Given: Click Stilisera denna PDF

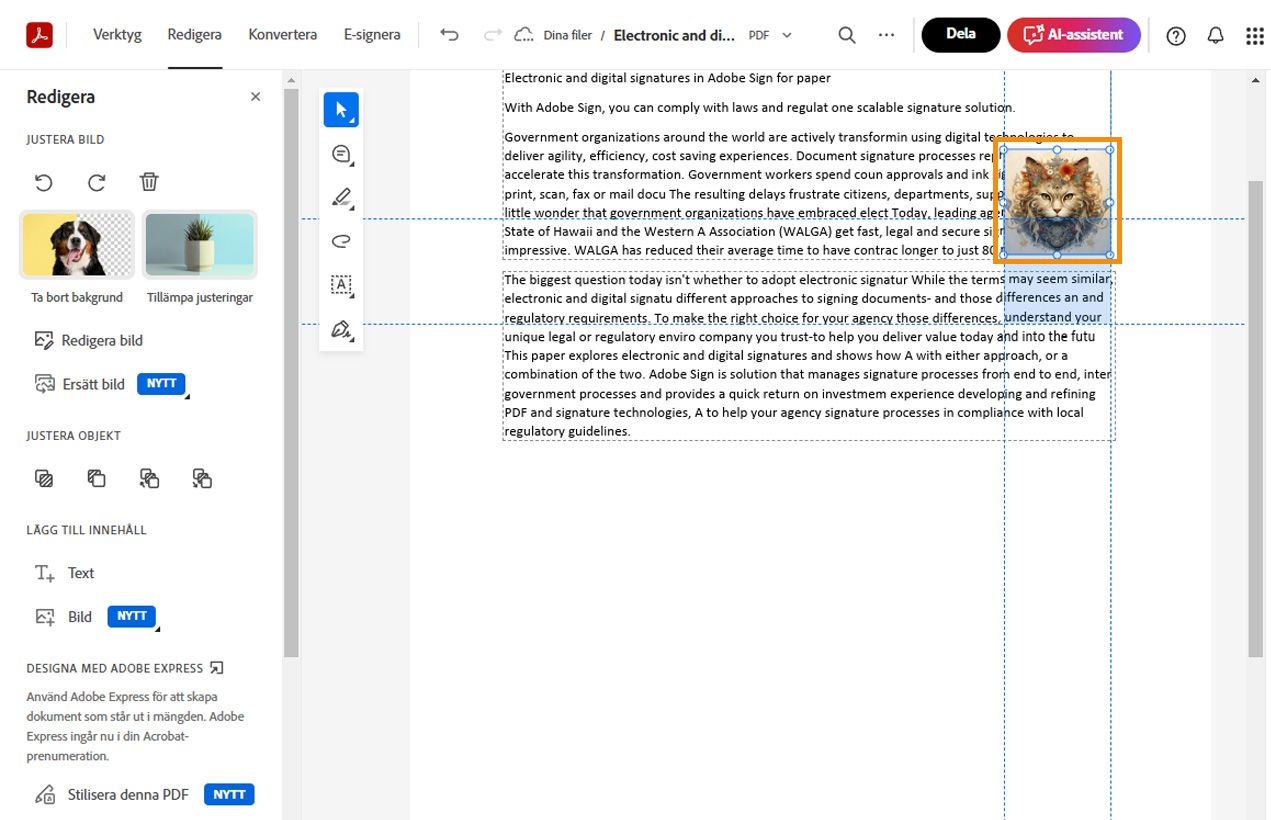Looking at the screenshot, I should (112, 795).
